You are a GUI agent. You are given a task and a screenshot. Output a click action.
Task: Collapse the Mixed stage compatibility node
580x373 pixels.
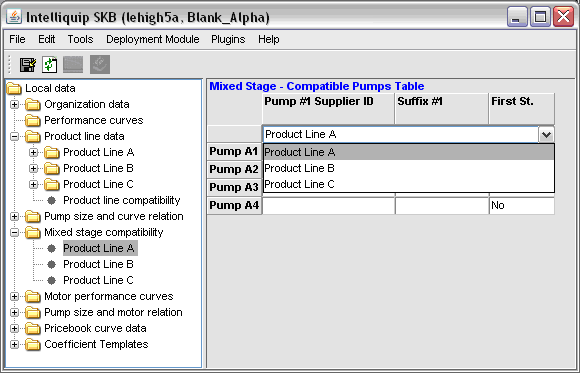click(x=14, y=232)
